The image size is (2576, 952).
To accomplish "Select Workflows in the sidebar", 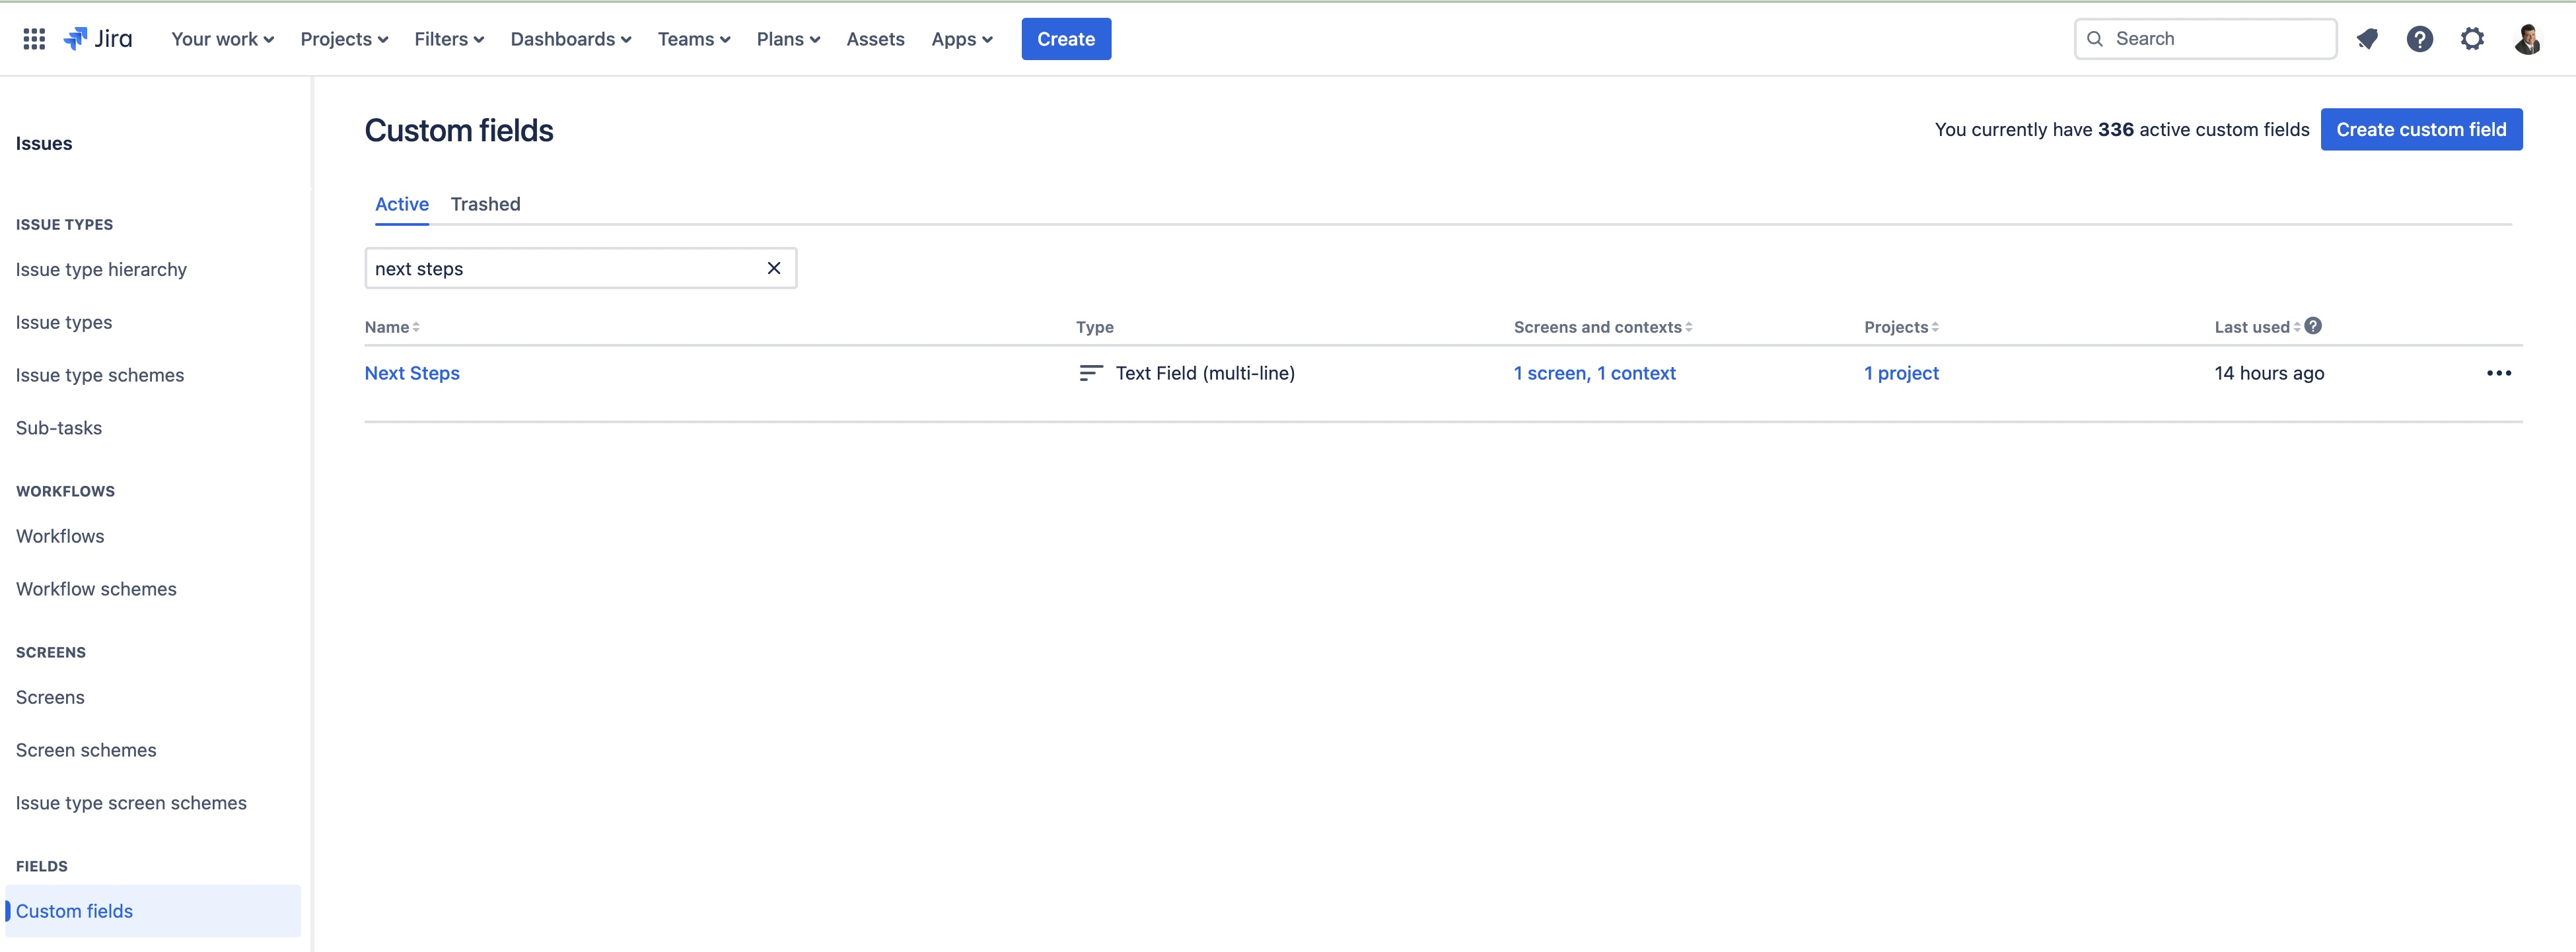I will 59,535.
